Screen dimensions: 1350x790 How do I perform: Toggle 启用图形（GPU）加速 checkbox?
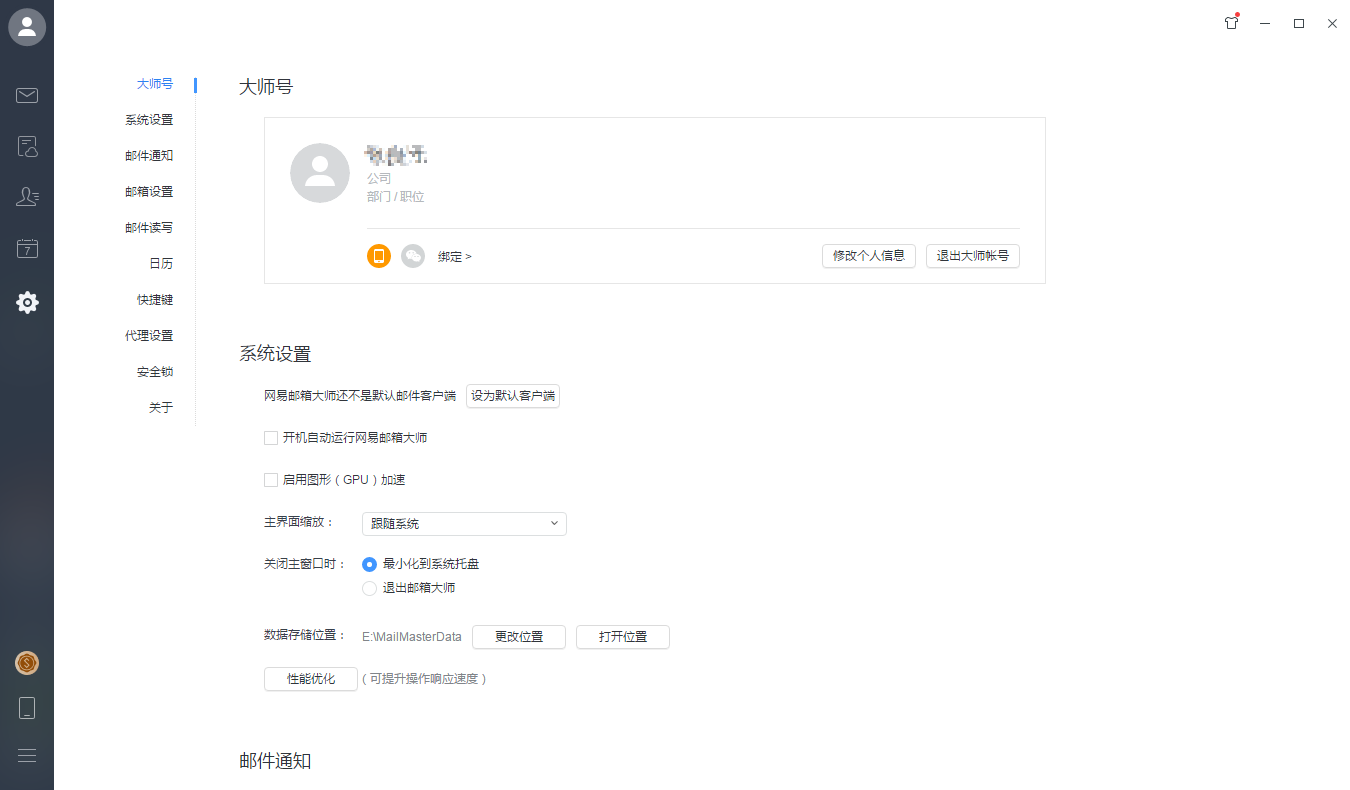coord(271,480)
